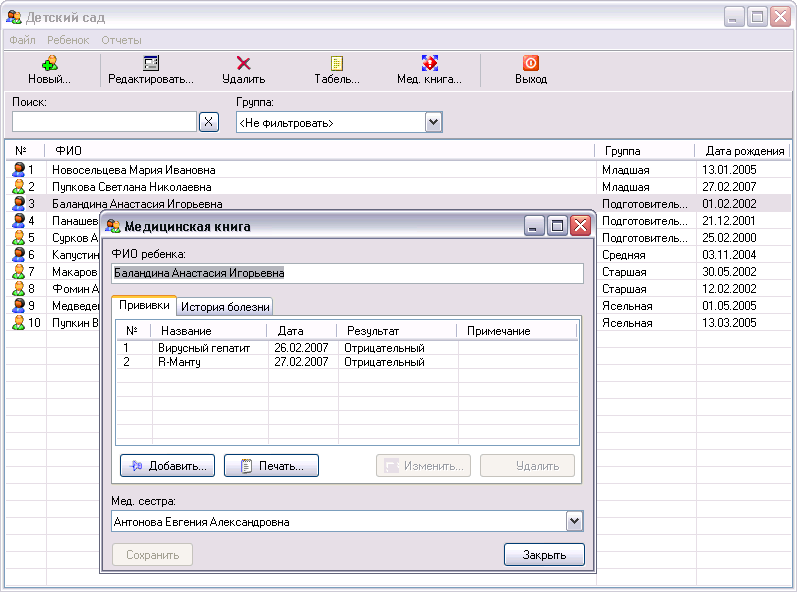
Task: Click the child icon in row 4
Action: point(19,221)
